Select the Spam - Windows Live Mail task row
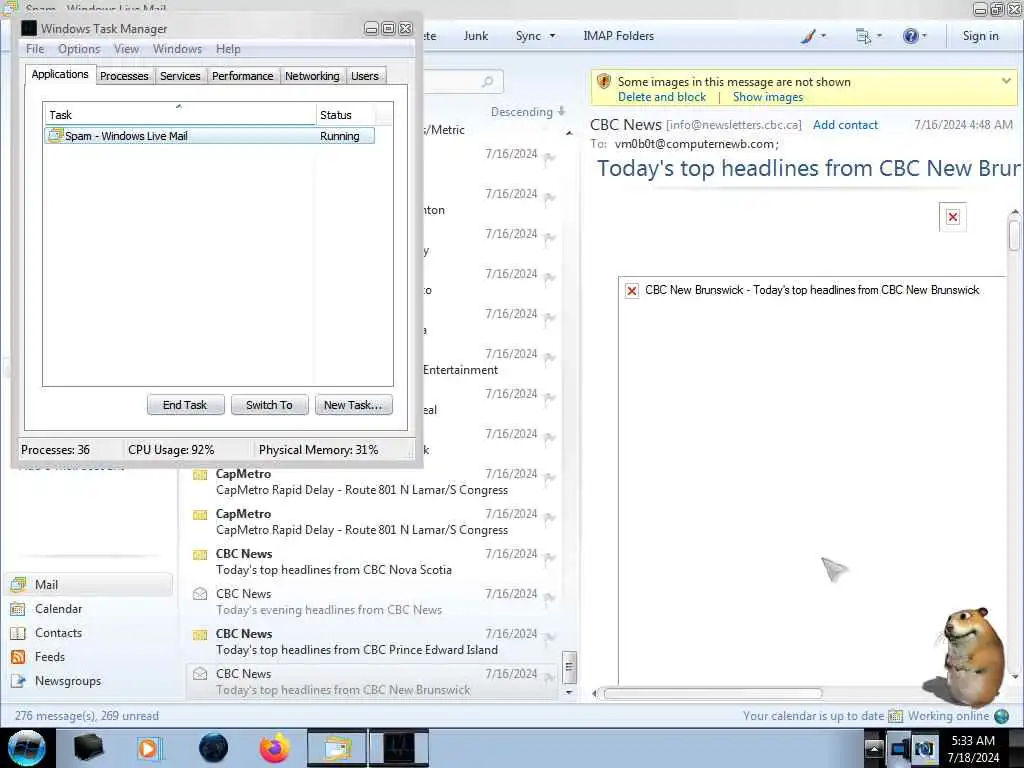Viewport: 1024px width, 768px height. 210,136
